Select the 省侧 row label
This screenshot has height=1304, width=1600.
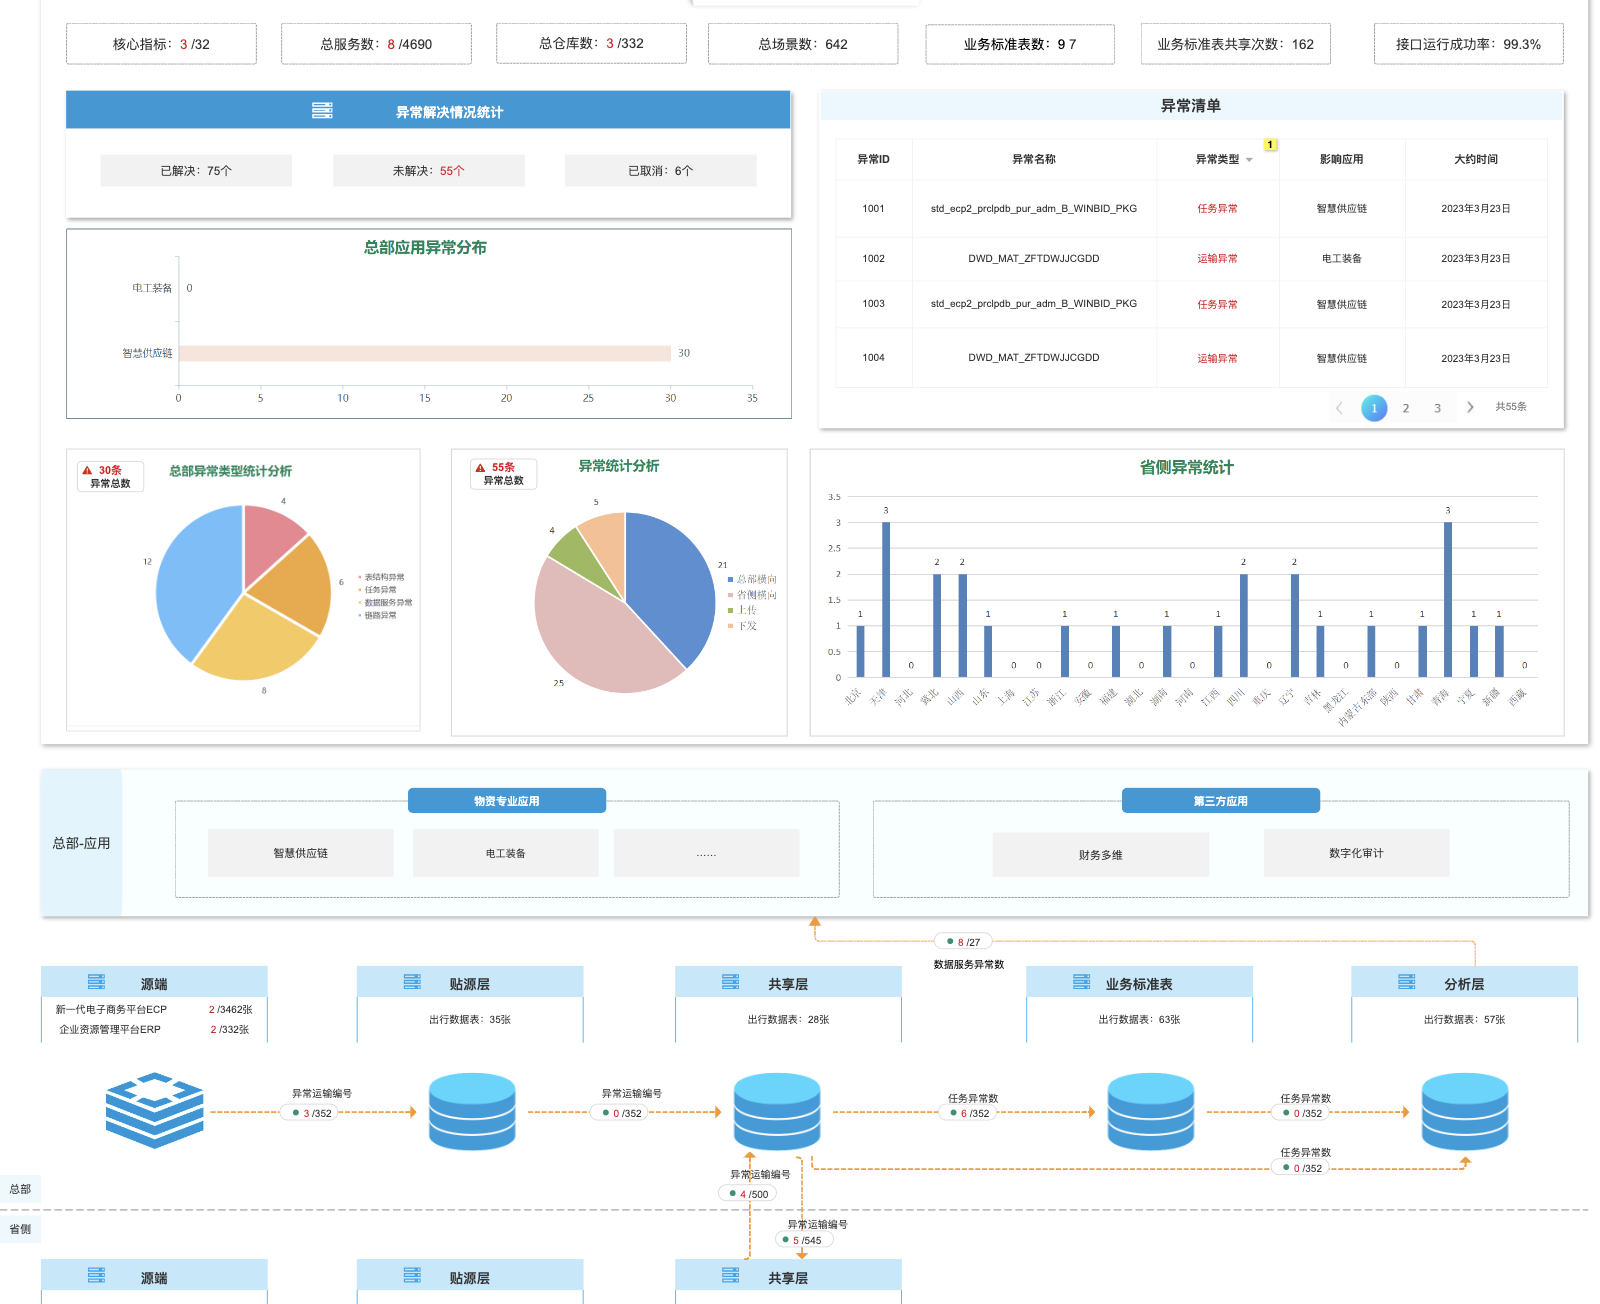tap(20, 1229)
